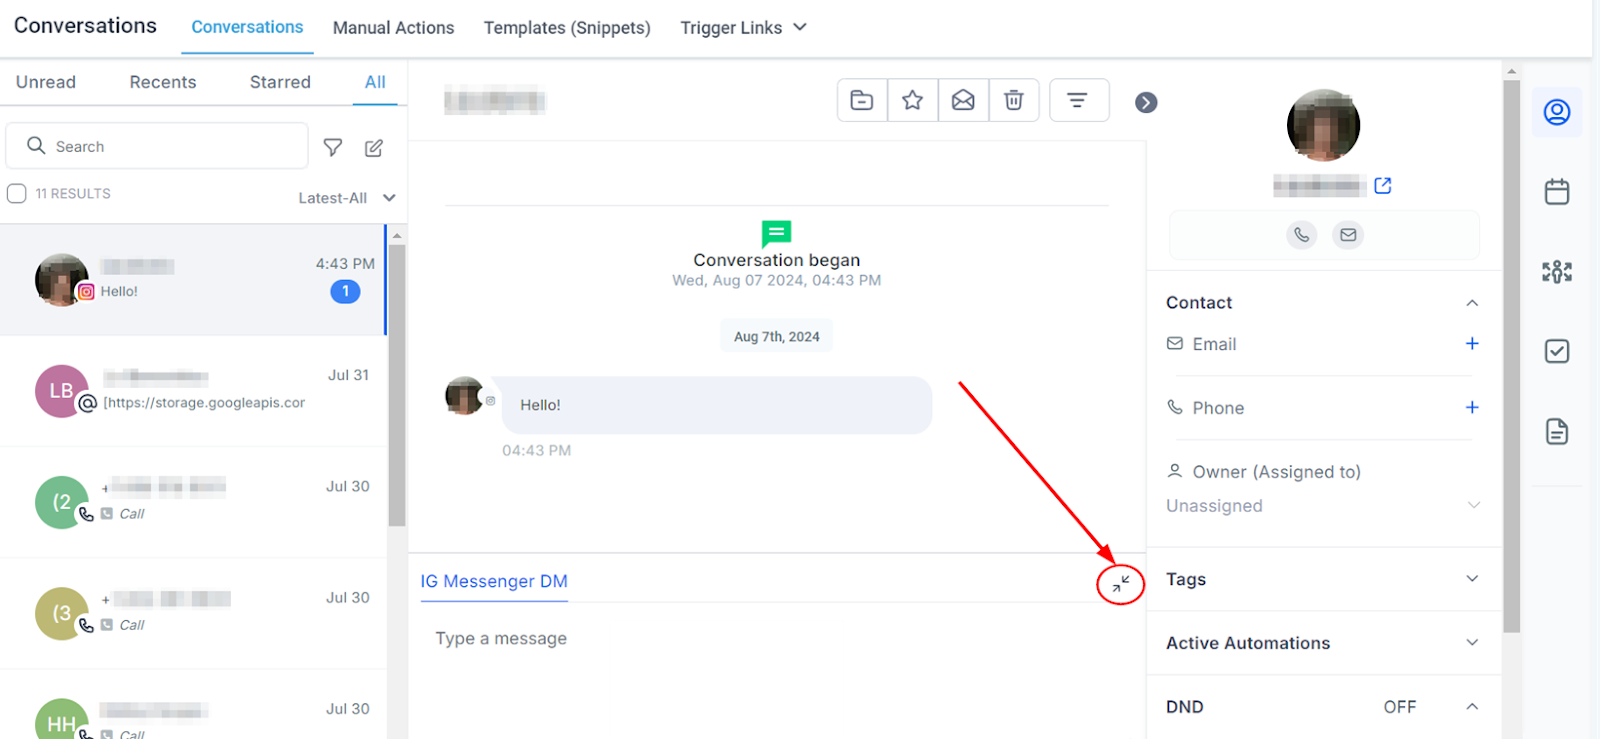Screen dimensions: 1600x739
Task: Collapse the DND section chevron
Action: [x=1472, y=707]
